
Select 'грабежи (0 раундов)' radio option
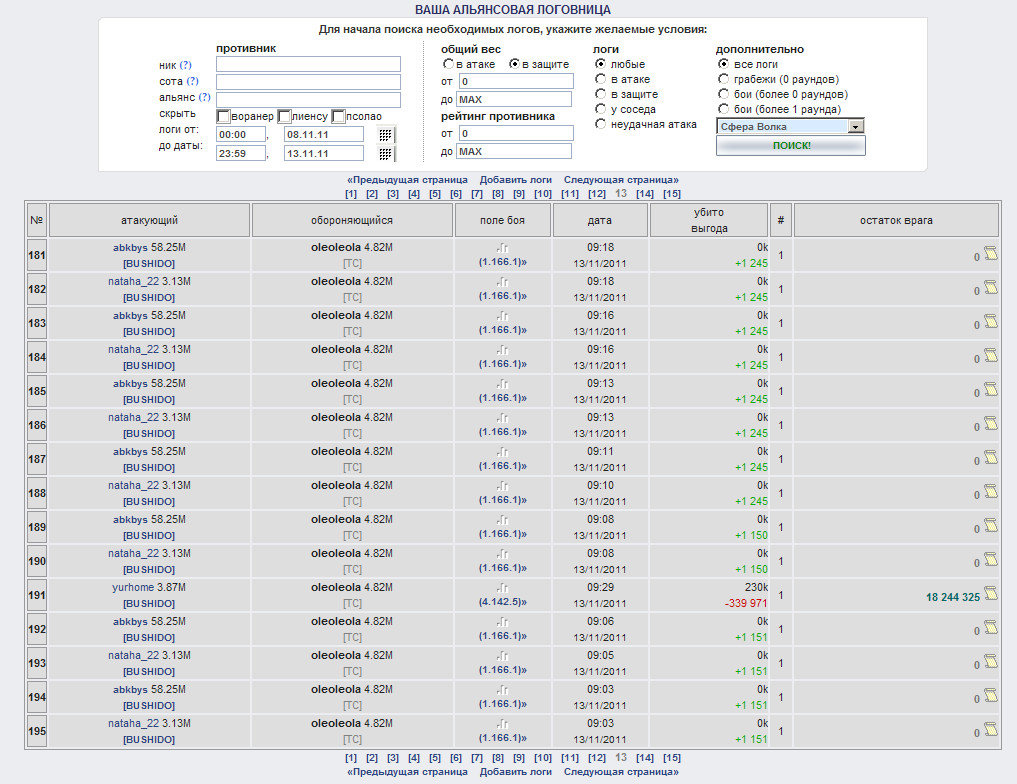click(x=723, y=79)
